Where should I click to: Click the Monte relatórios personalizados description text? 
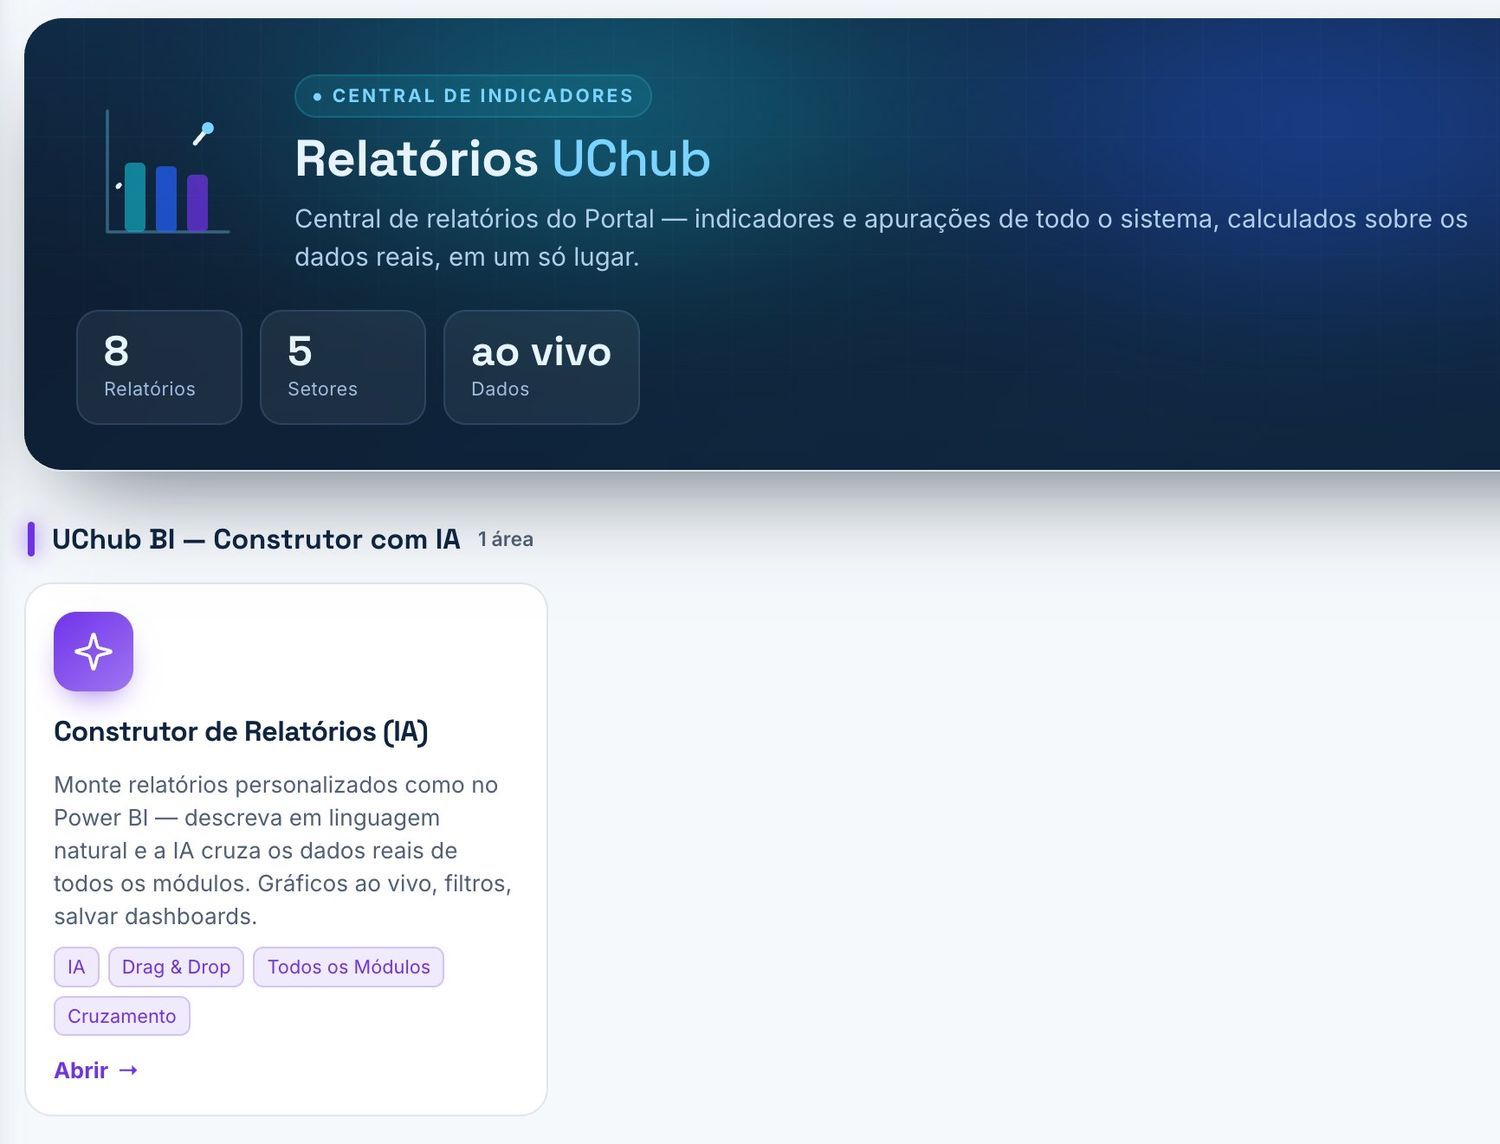283,850
